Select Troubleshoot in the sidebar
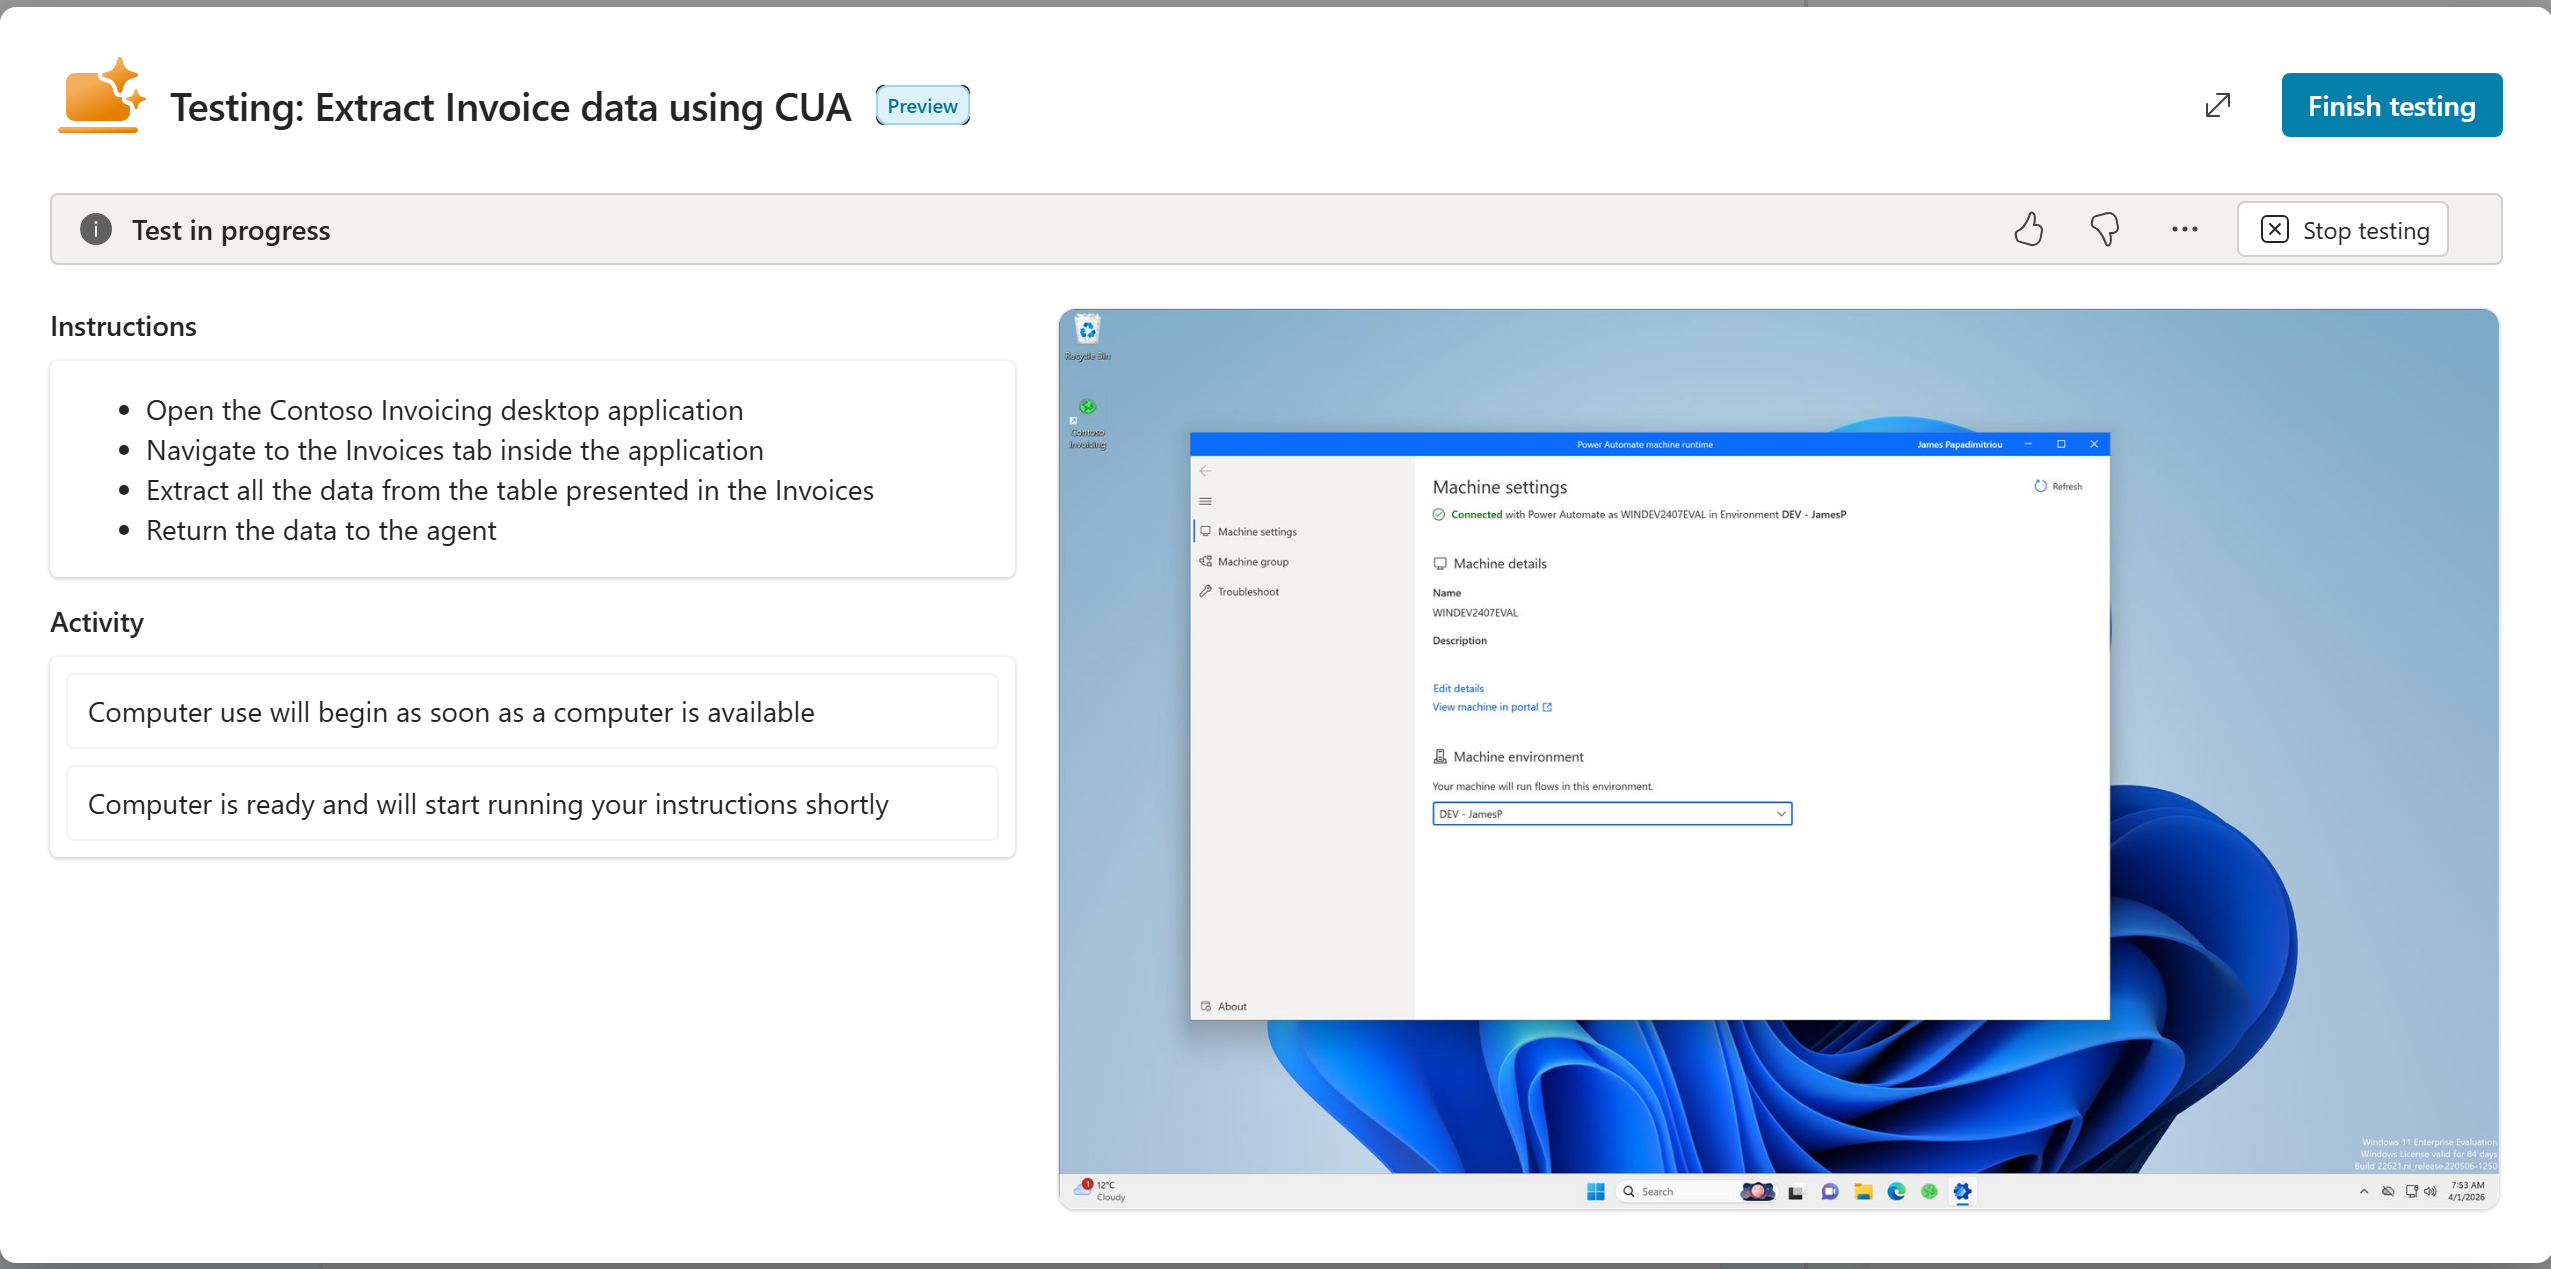Screen dimensions: 2551x1269 point(1247,592)
